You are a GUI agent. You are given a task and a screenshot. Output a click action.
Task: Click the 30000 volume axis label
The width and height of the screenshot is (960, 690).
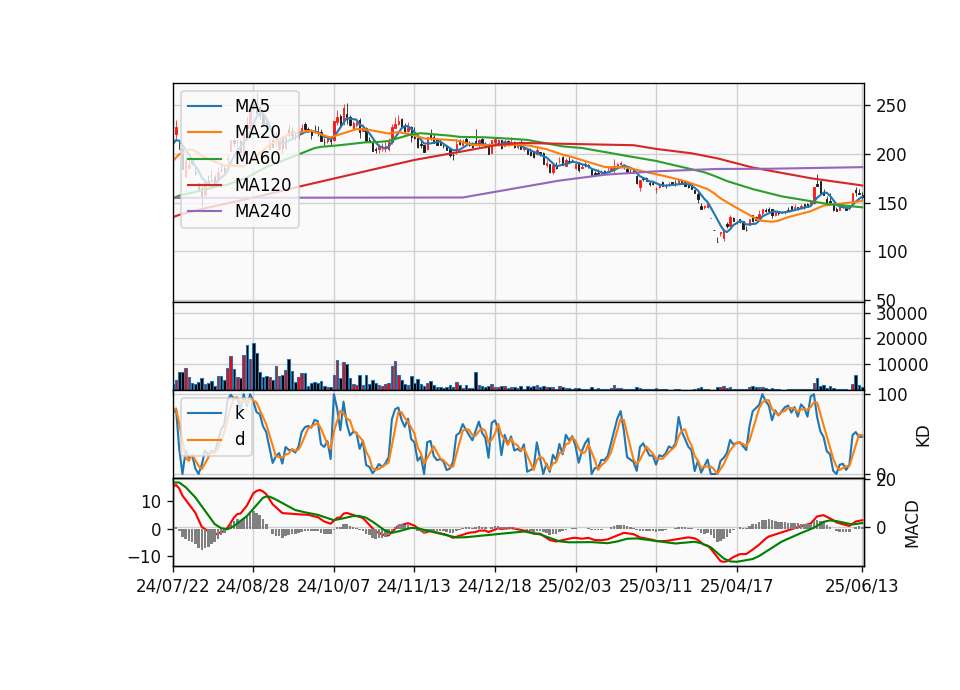[x=902, y=314]
